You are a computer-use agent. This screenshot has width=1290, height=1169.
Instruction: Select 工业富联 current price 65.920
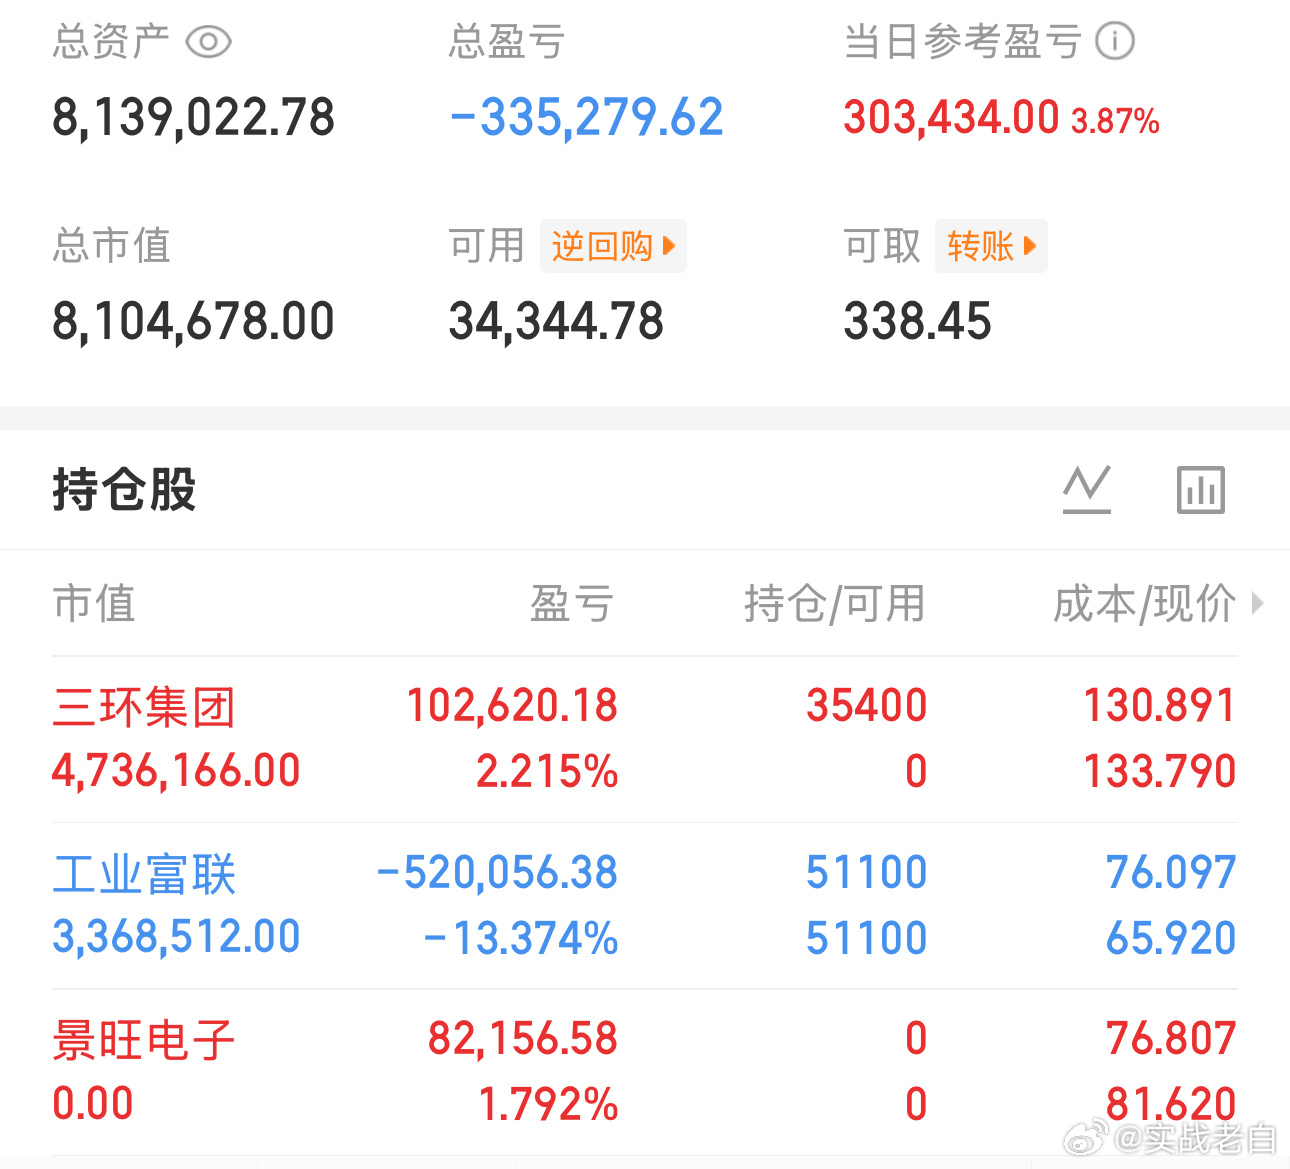pos(1171,938)
